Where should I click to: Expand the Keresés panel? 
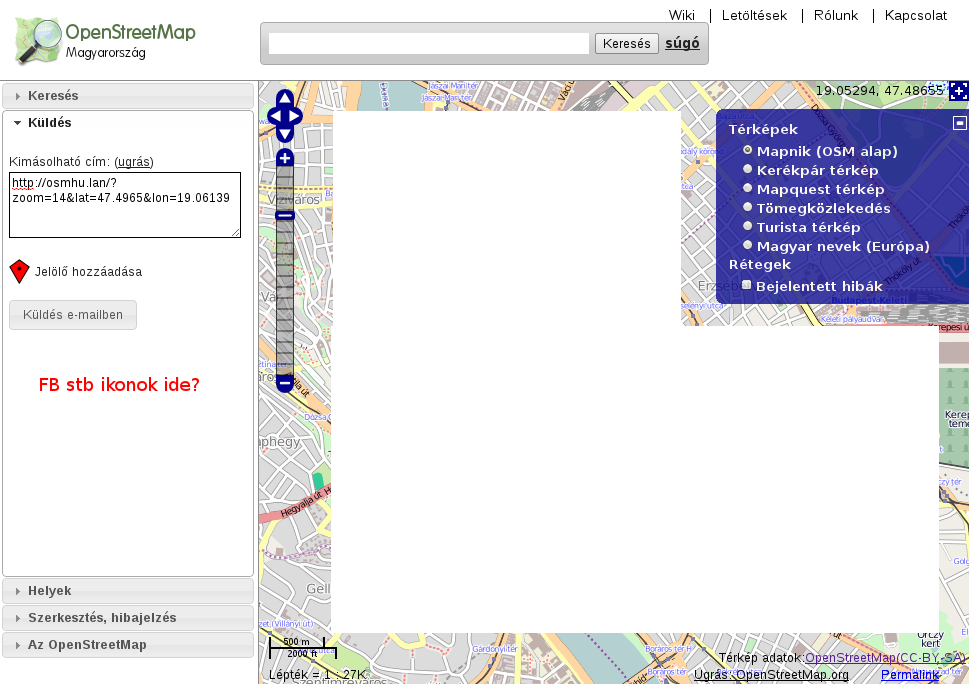(128, 96)
